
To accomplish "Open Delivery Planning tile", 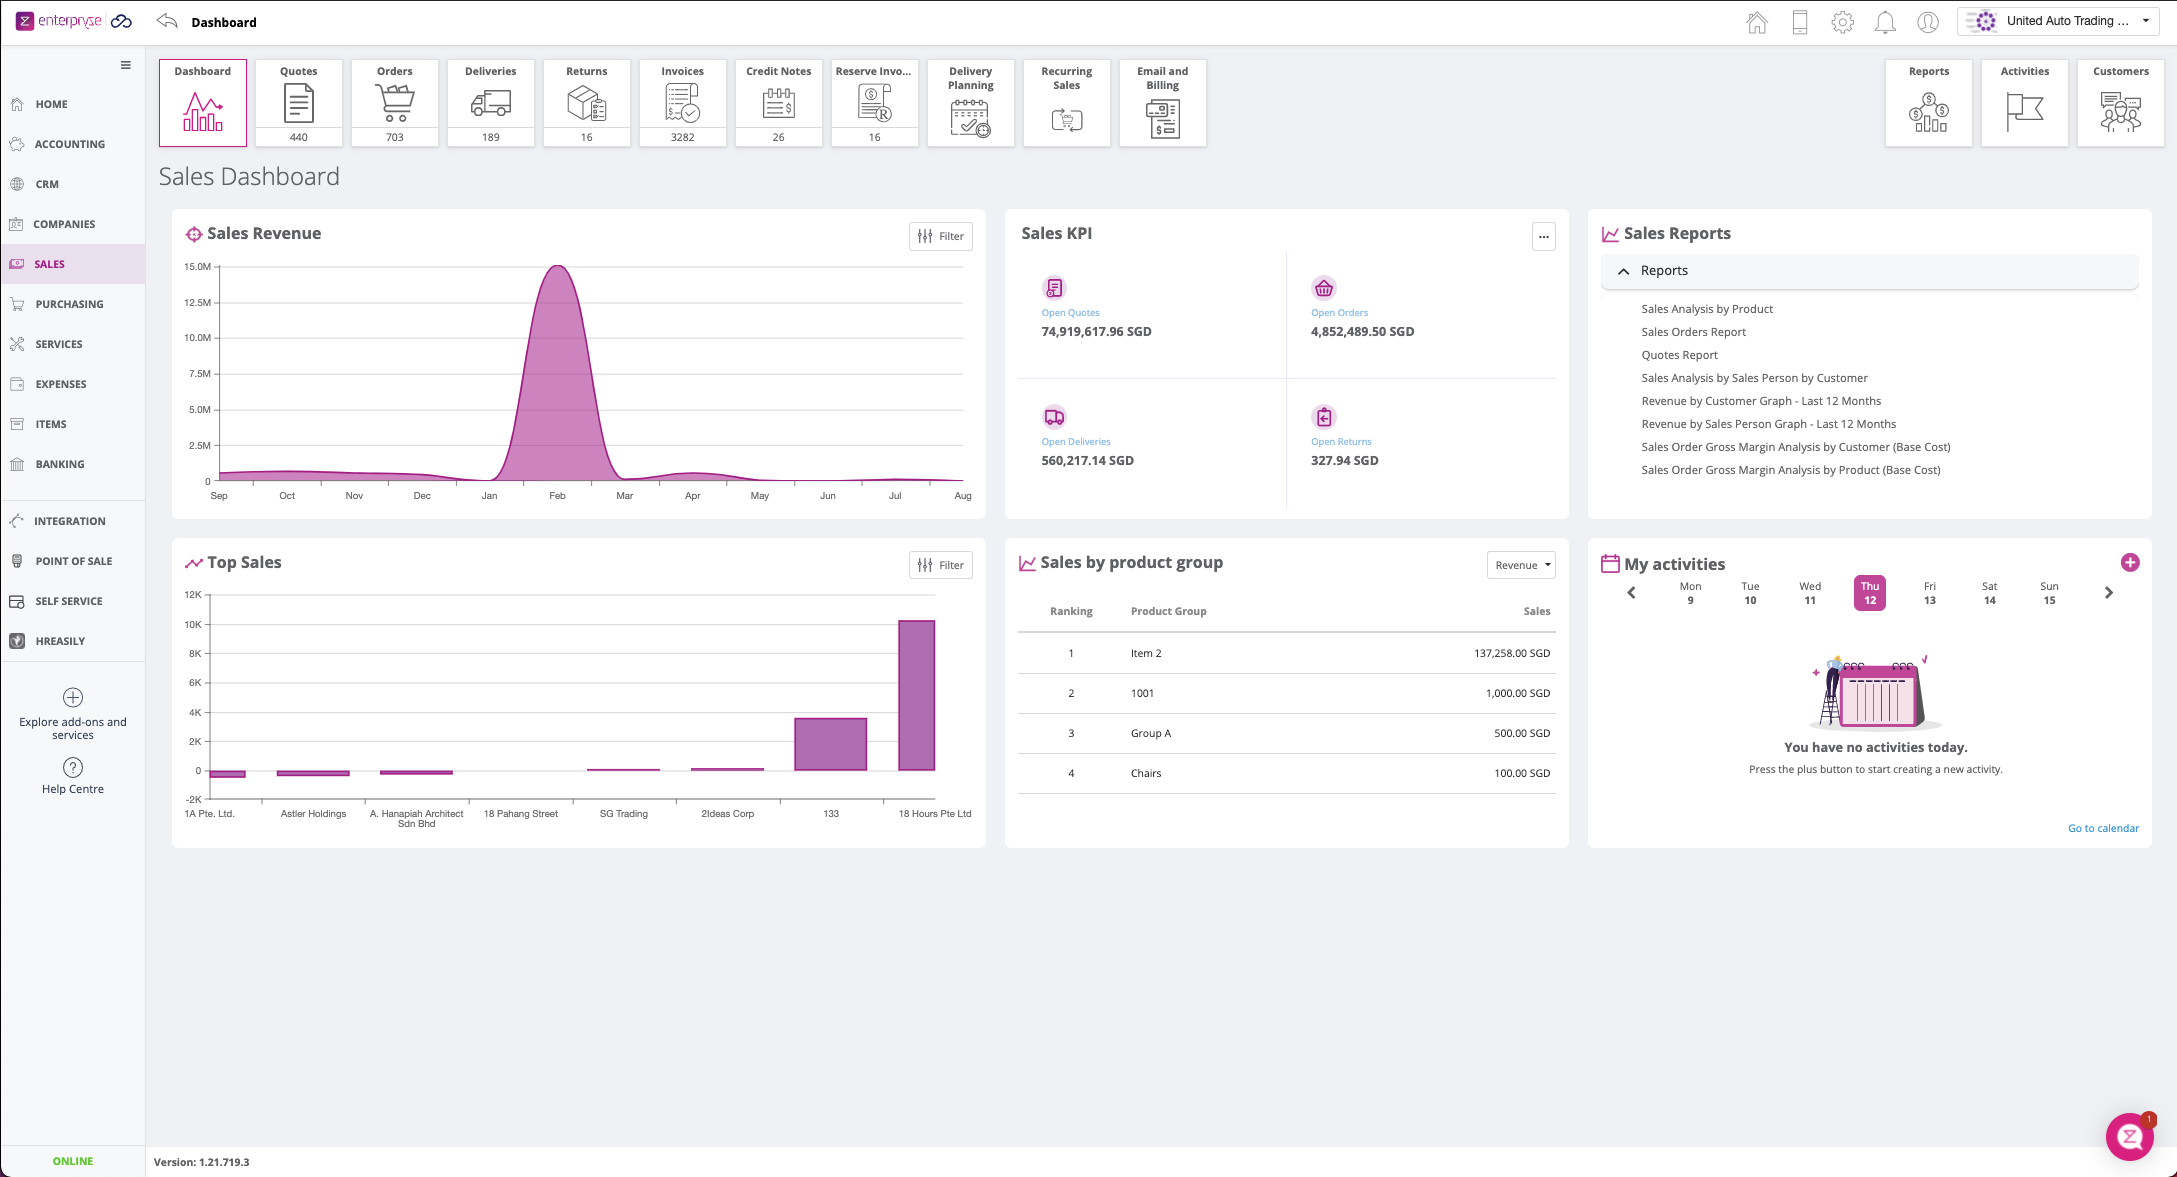I will point(970,103).
